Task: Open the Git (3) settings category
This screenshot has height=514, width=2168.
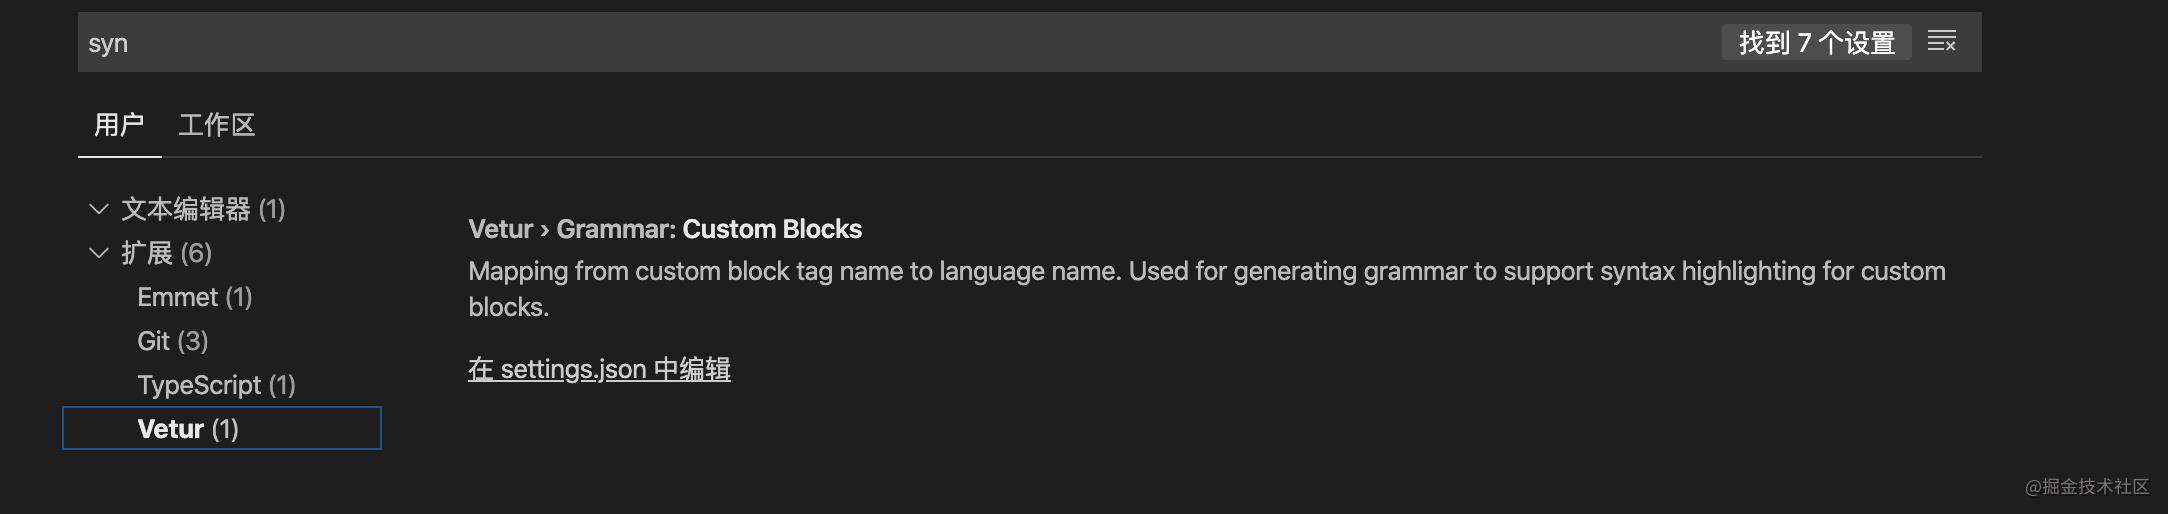Action: coord(173,341)
